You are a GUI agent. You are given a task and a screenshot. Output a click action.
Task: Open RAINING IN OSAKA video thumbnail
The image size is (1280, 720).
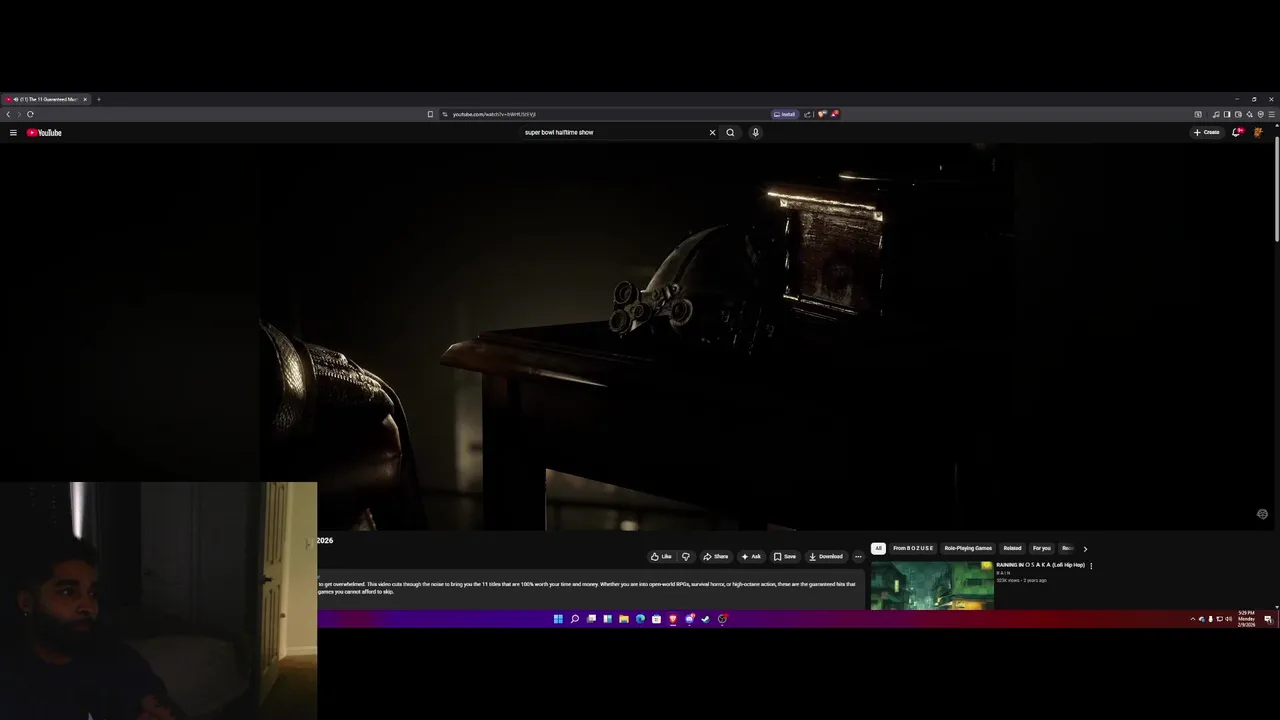pos(932,585)
